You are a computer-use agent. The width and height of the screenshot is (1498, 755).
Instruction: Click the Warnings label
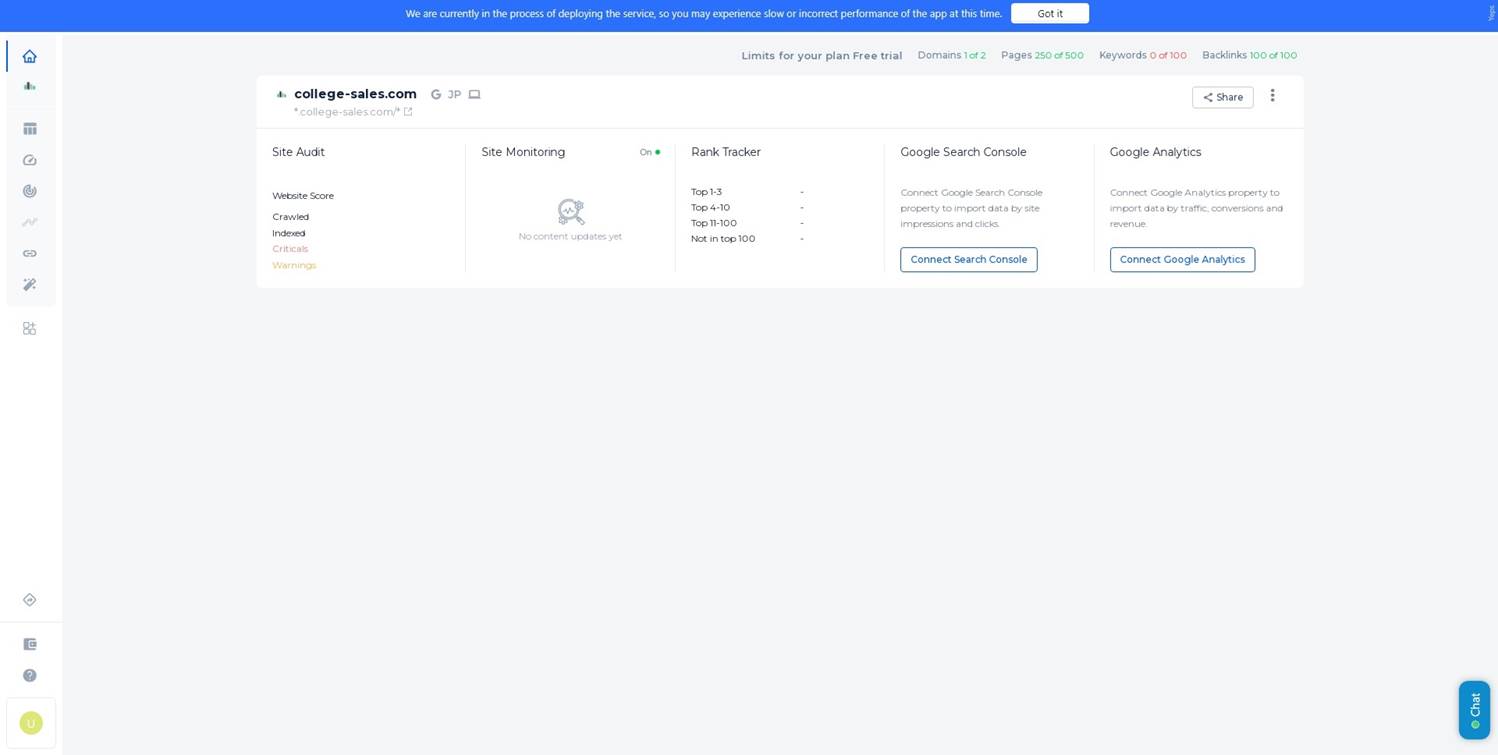point(294,265)
